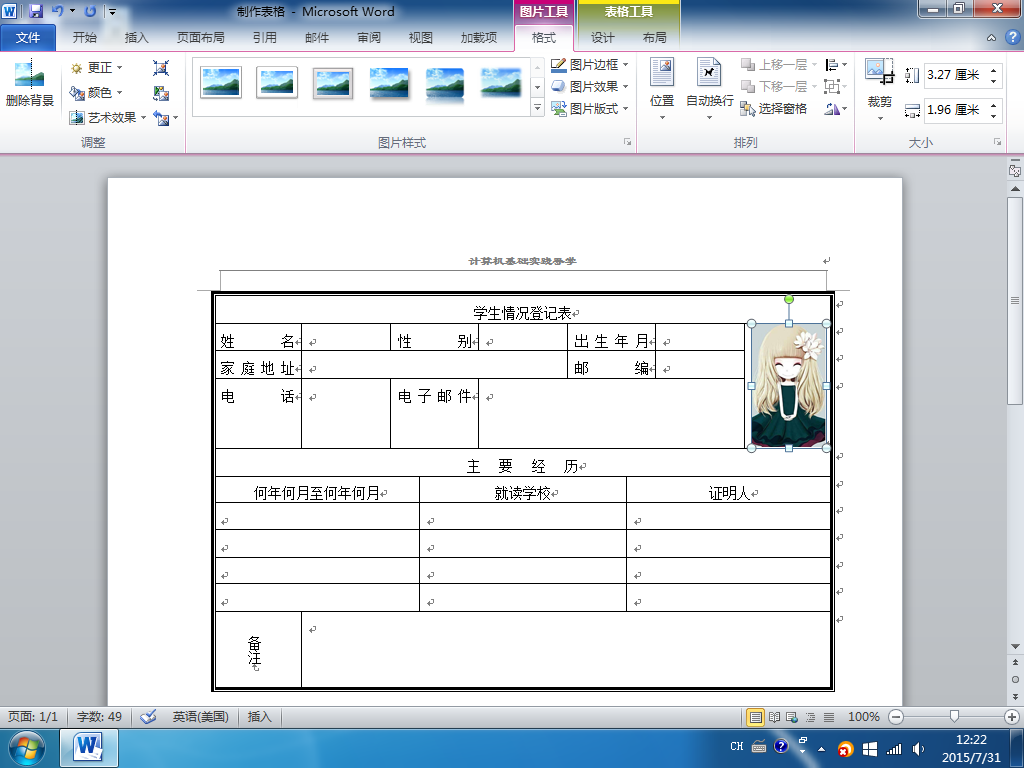Click the zoom slider handle

coord(954,717)
